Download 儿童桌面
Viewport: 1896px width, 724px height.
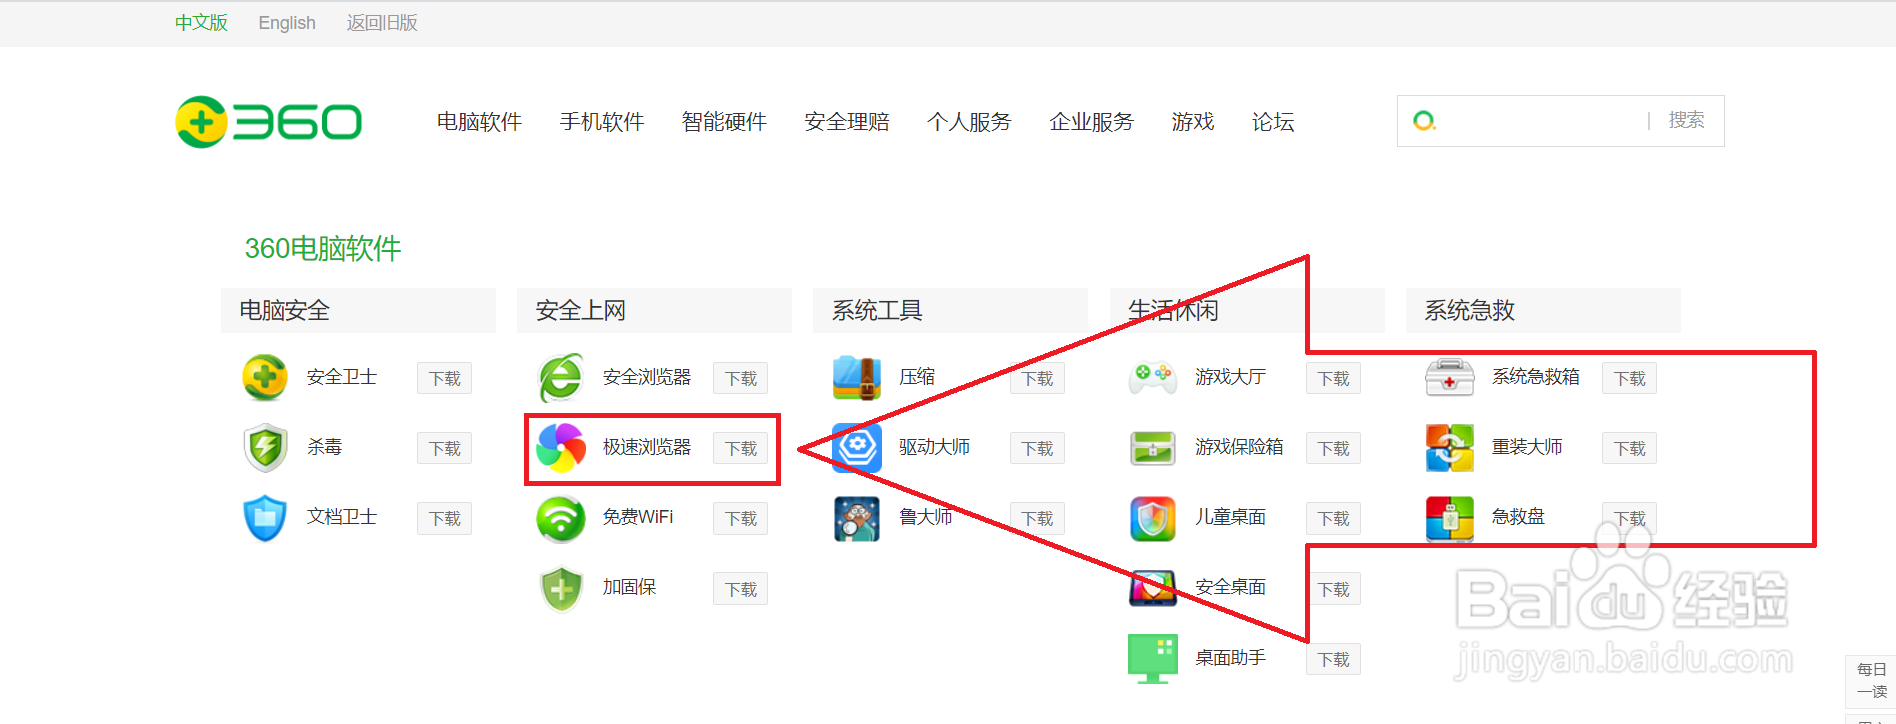point(1333,518)
